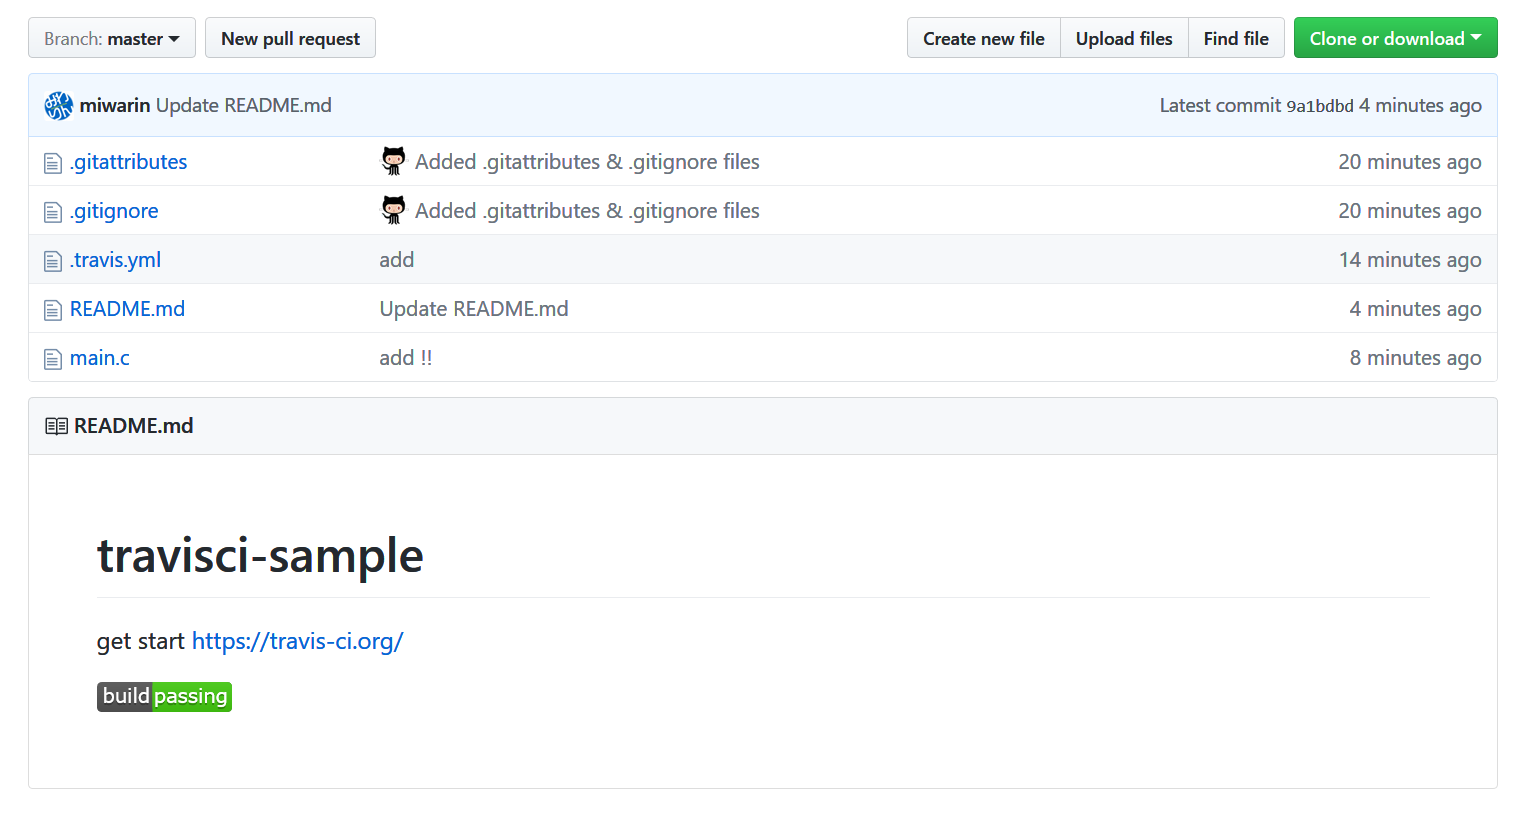Open commit message in .gitignore row
1515x814 pixels.
[x=587, y=211]
